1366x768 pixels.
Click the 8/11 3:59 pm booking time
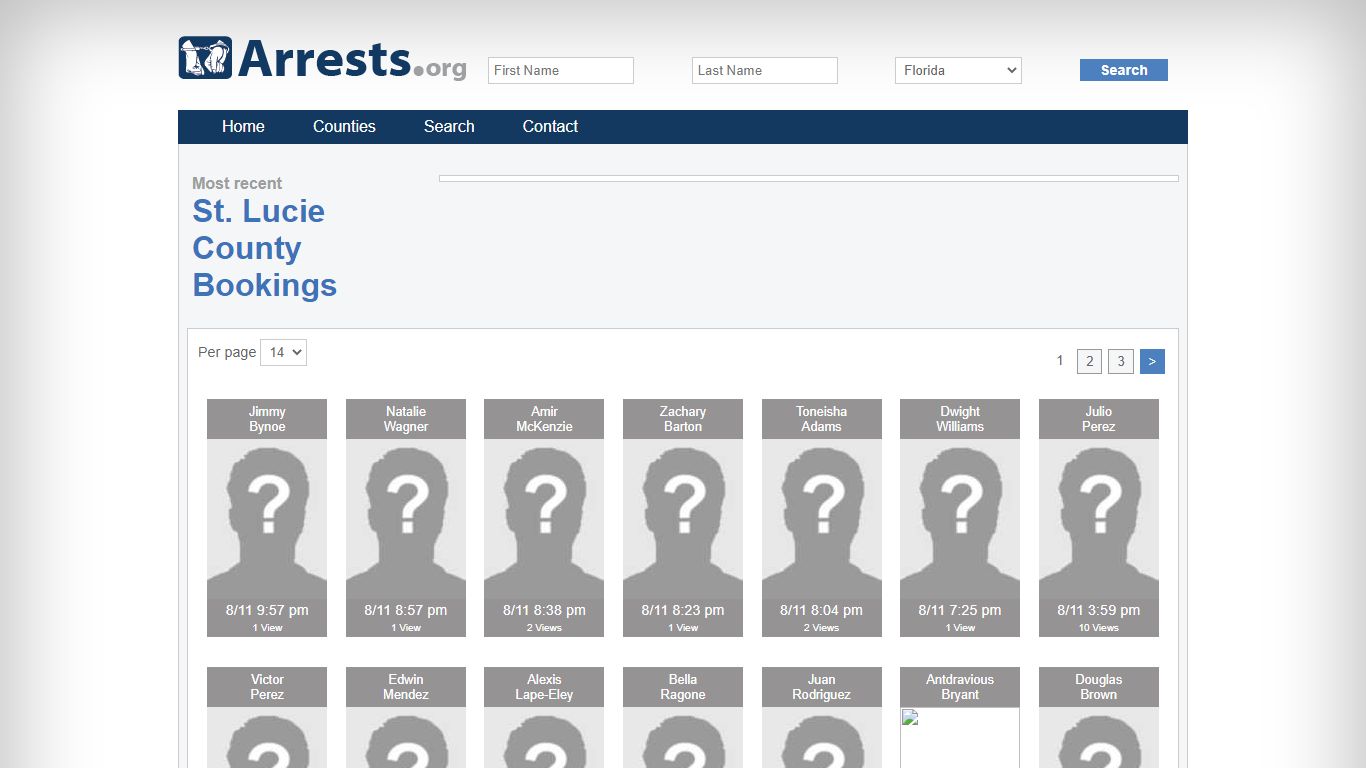click(1099, 610)
